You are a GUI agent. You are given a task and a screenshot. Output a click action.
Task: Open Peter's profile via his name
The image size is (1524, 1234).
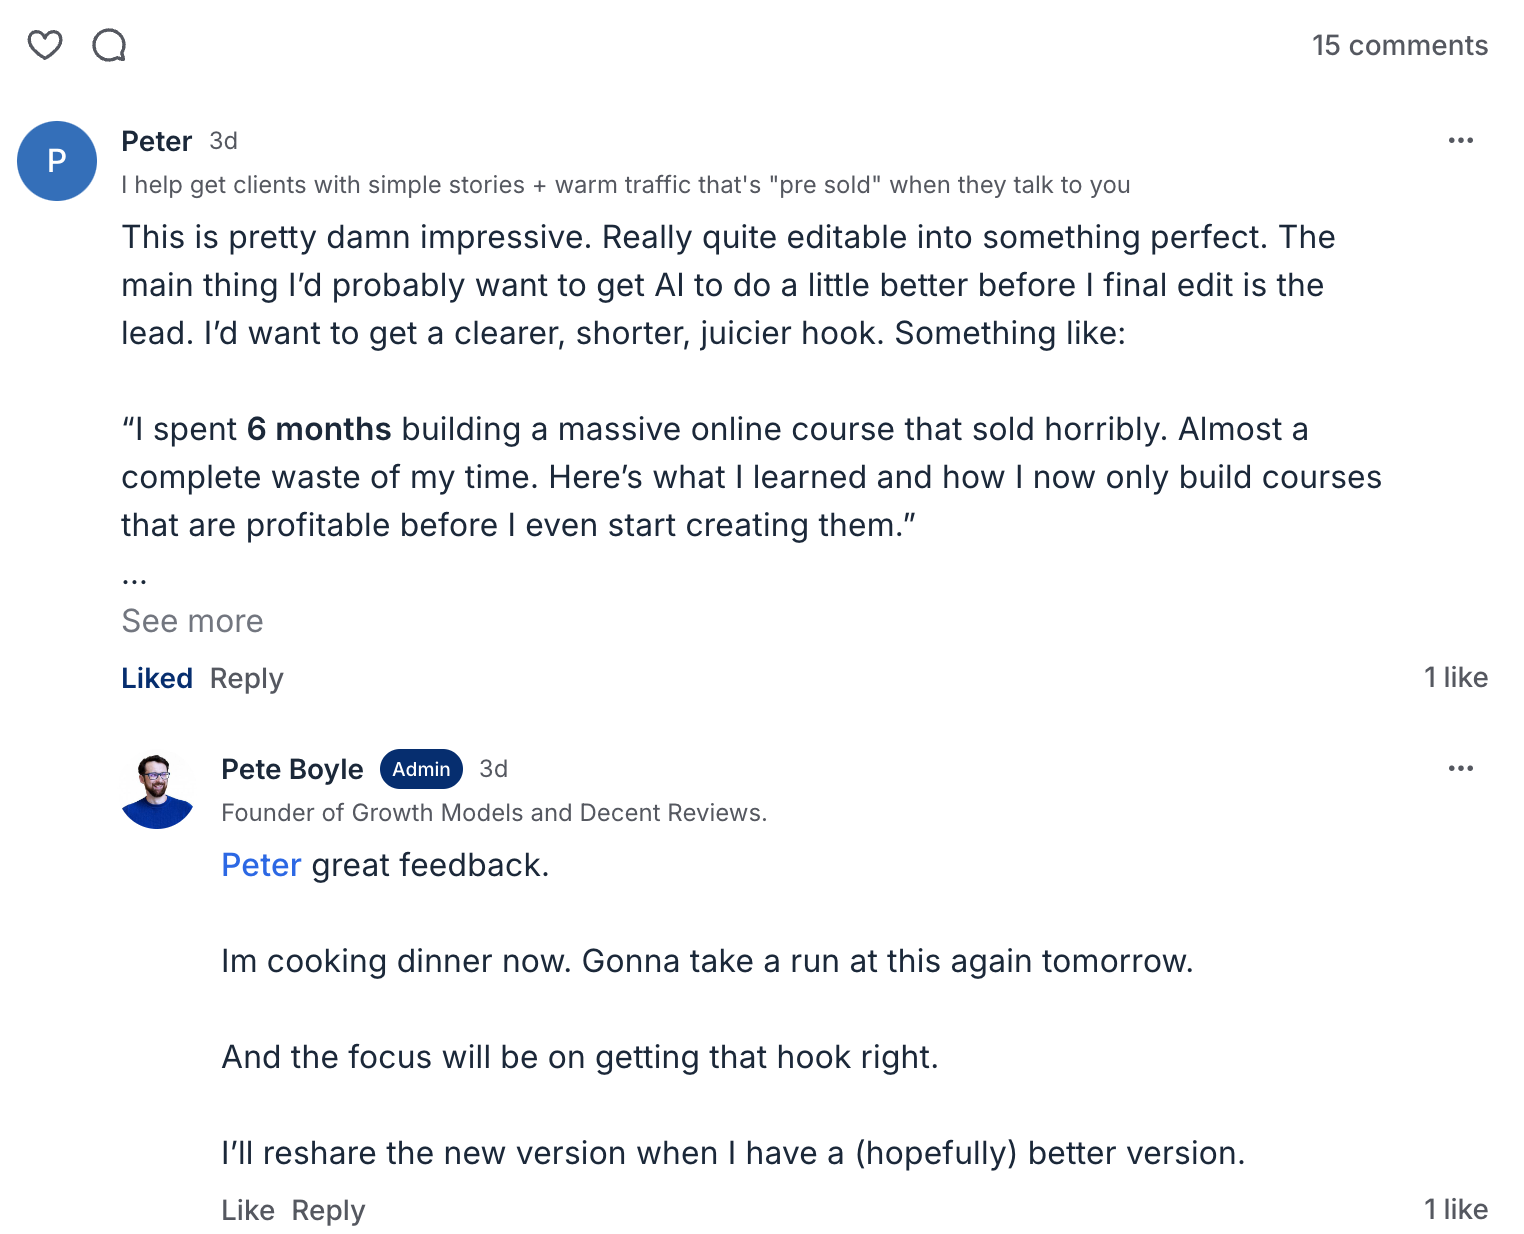(156, 141)
